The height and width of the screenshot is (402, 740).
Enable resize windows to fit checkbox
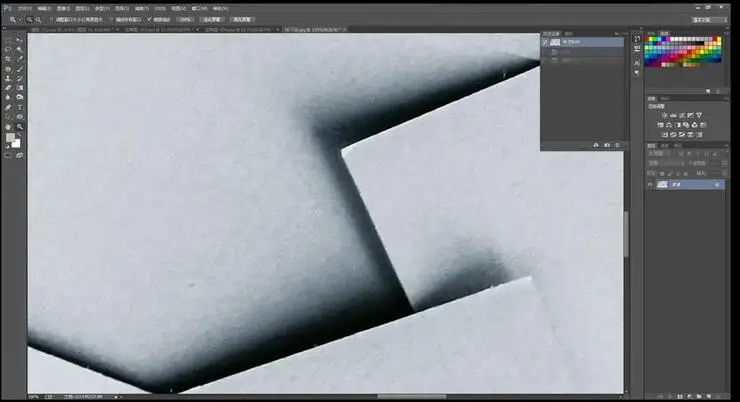(51, 19)
